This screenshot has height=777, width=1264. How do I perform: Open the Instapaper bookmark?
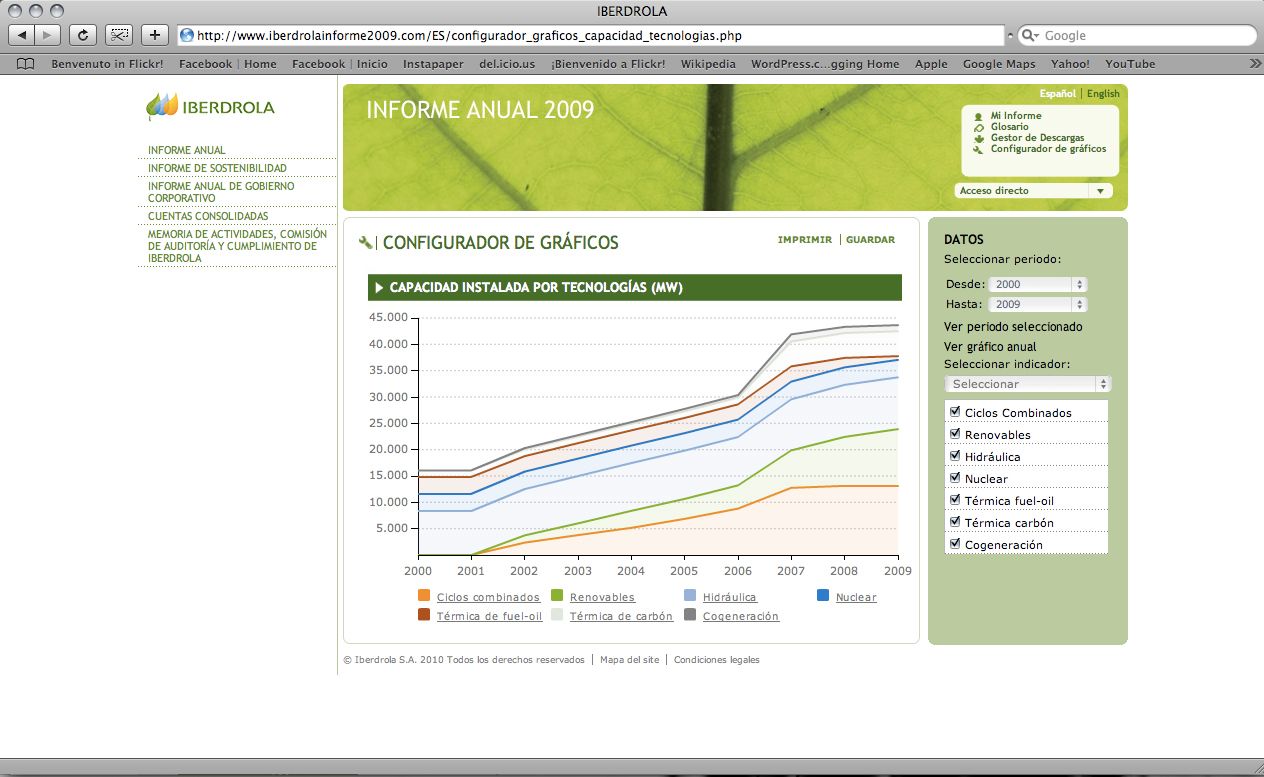click(433, 64)
